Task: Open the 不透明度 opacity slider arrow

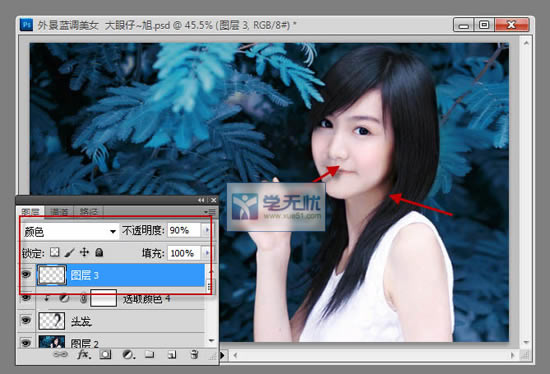Action: [207, 230]
